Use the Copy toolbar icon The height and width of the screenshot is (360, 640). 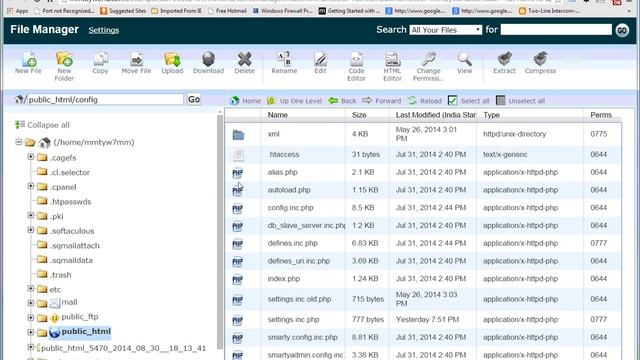100,62
